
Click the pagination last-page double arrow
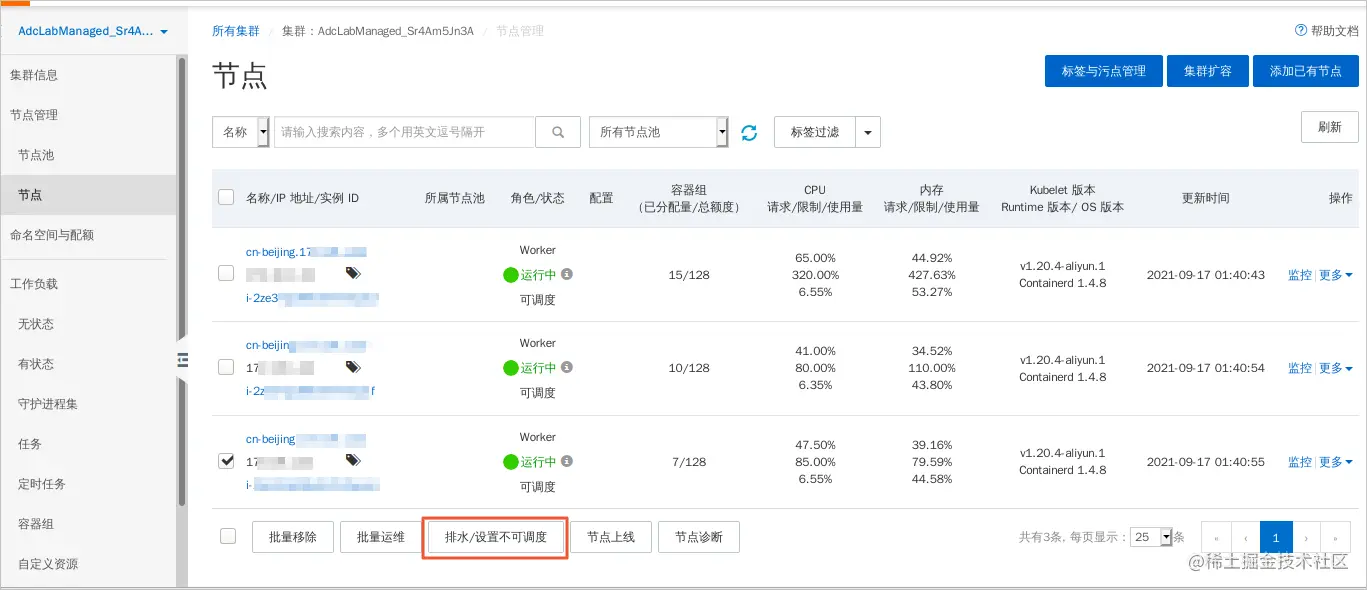[x=1336, y=537]
